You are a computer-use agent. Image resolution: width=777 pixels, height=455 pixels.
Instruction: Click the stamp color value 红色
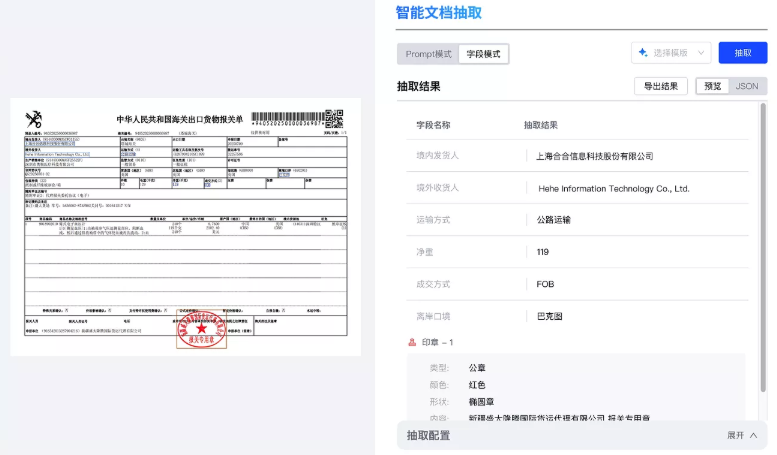tap(477, 385)
